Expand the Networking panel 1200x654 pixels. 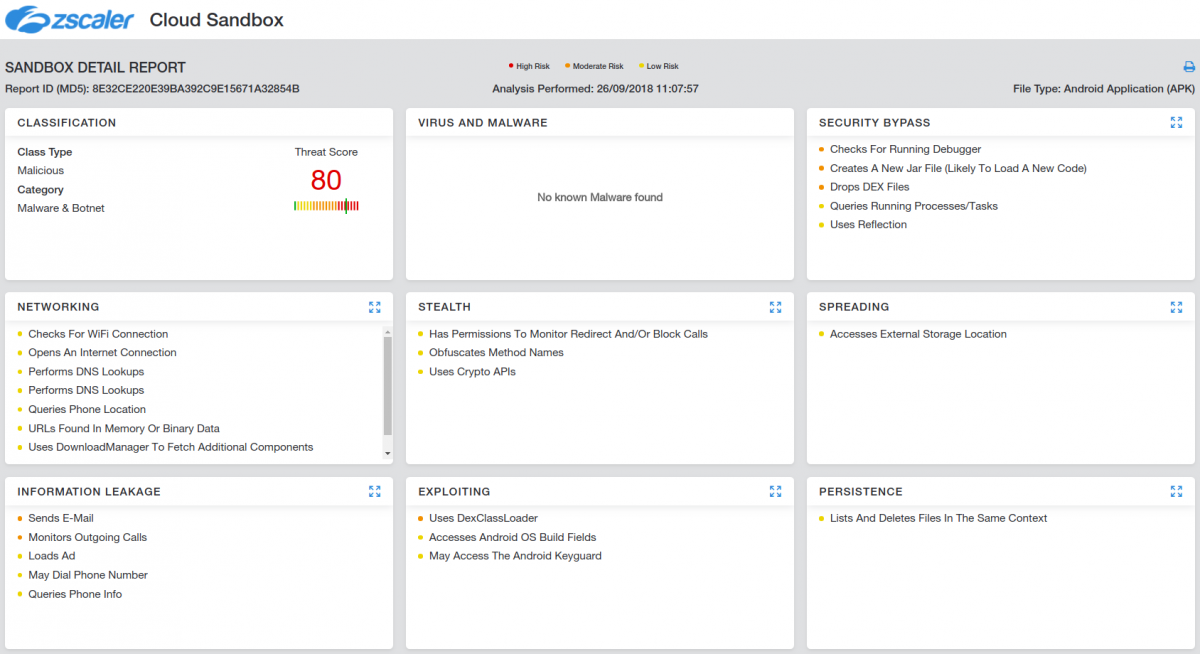374,307
